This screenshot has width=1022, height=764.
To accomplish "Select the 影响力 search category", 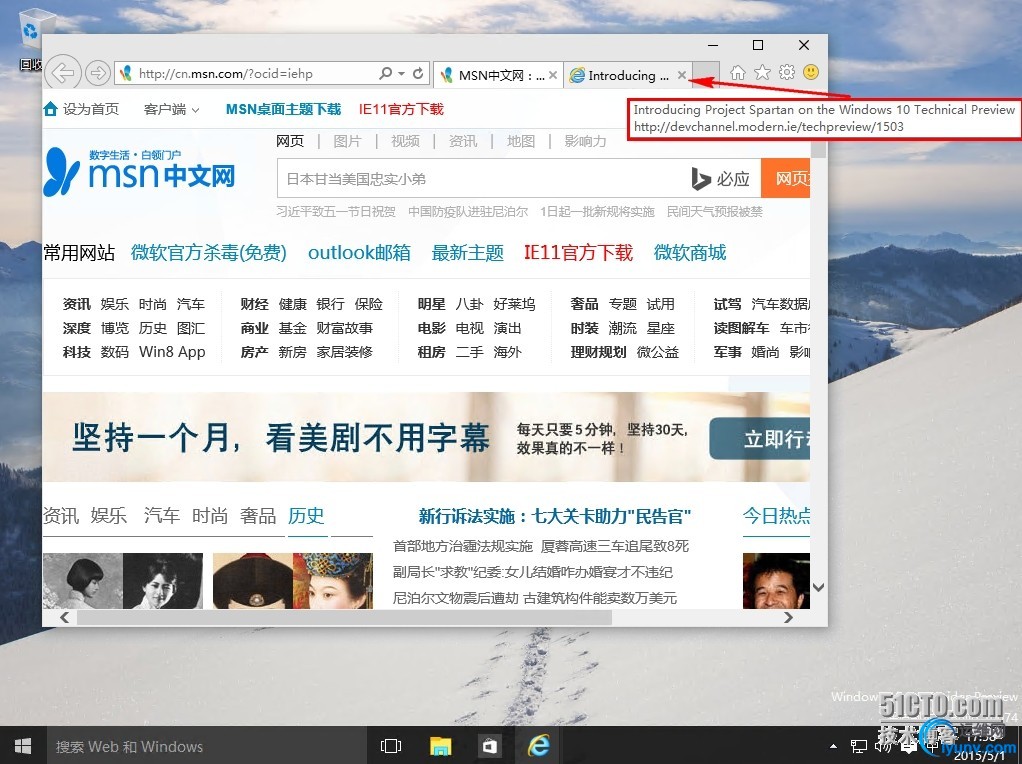I will pos(585,141).
